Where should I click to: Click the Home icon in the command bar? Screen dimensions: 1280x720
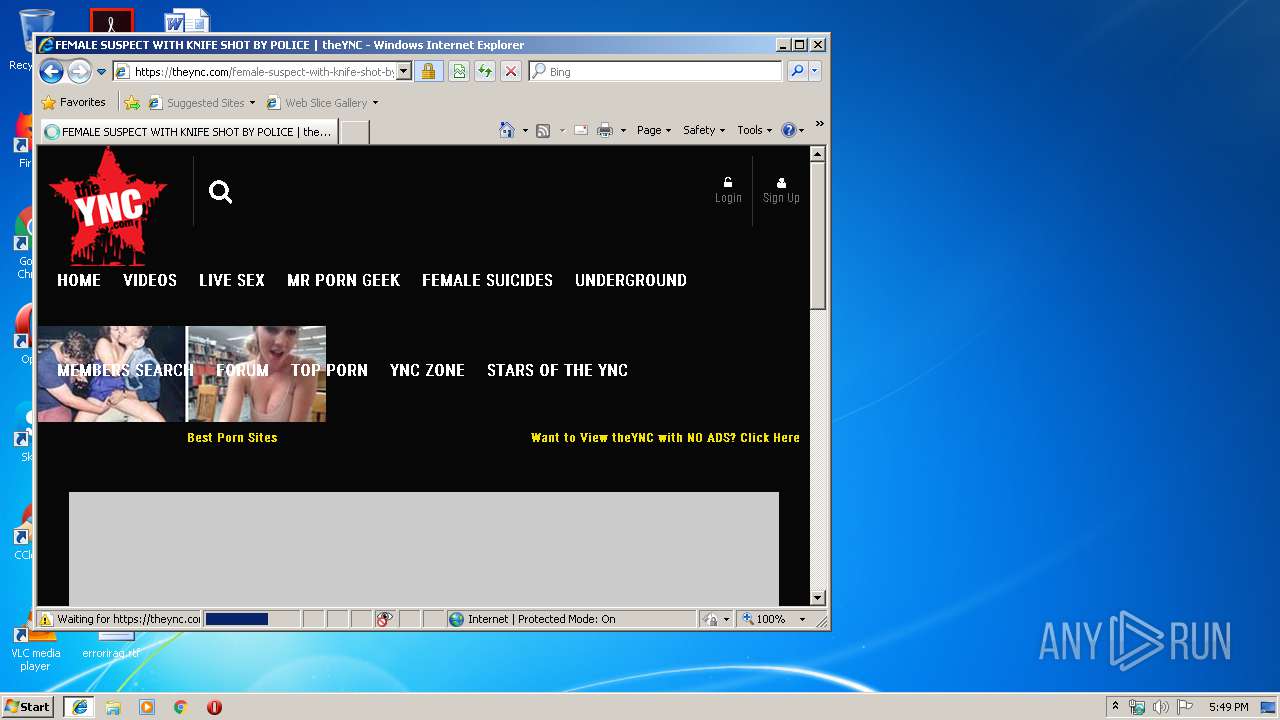coord(507,130)
